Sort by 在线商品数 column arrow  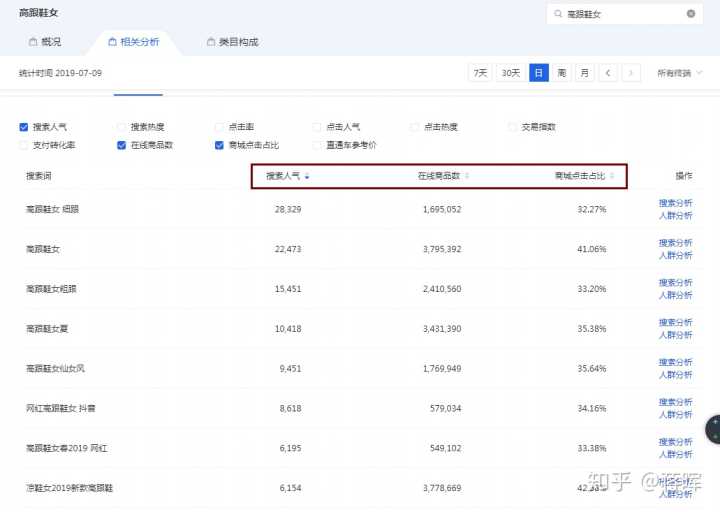[x=467, y=176]
